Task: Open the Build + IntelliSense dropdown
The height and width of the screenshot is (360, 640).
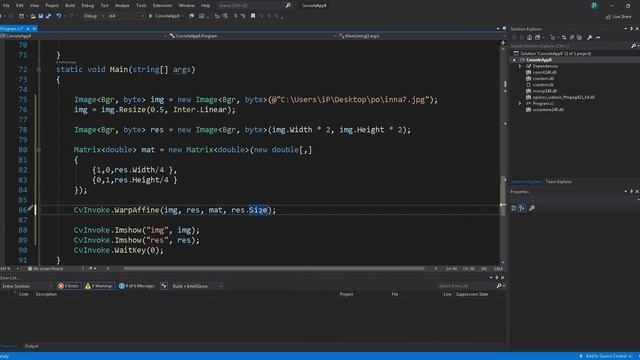Action: coord(197,286)
